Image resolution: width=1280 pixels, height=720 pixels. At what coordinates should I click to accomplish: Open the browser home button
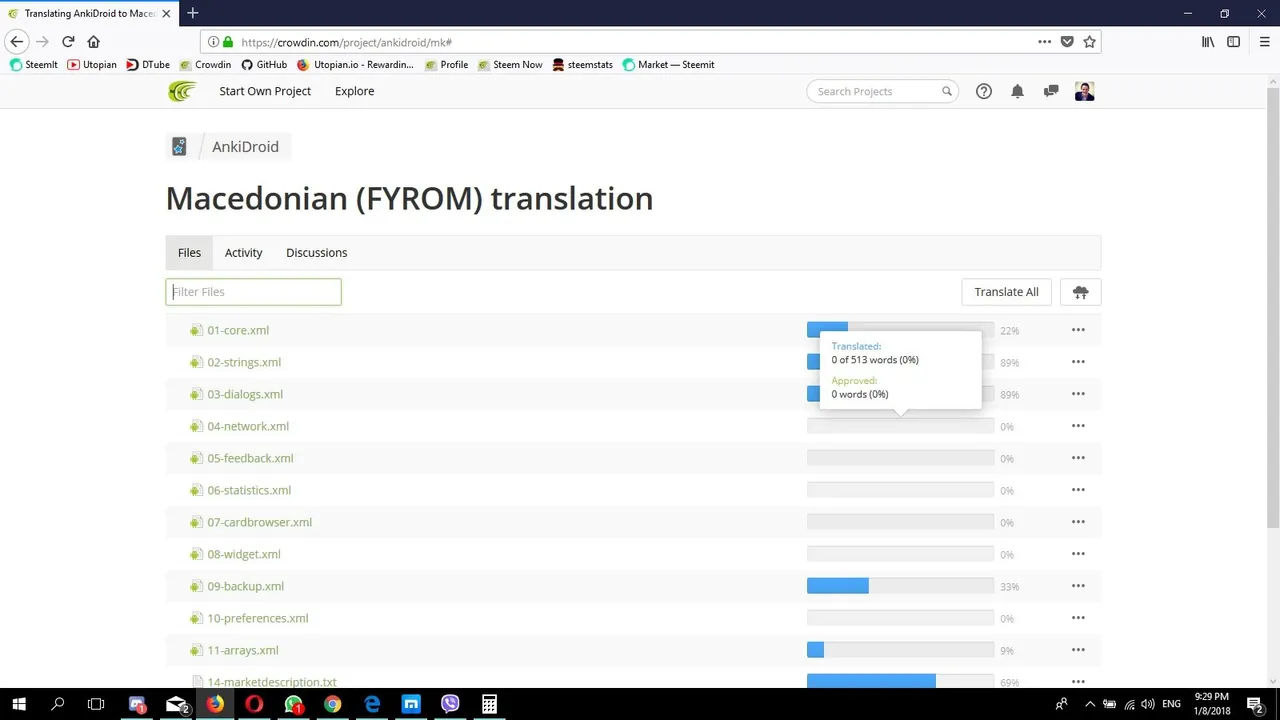tap(94, 42)
